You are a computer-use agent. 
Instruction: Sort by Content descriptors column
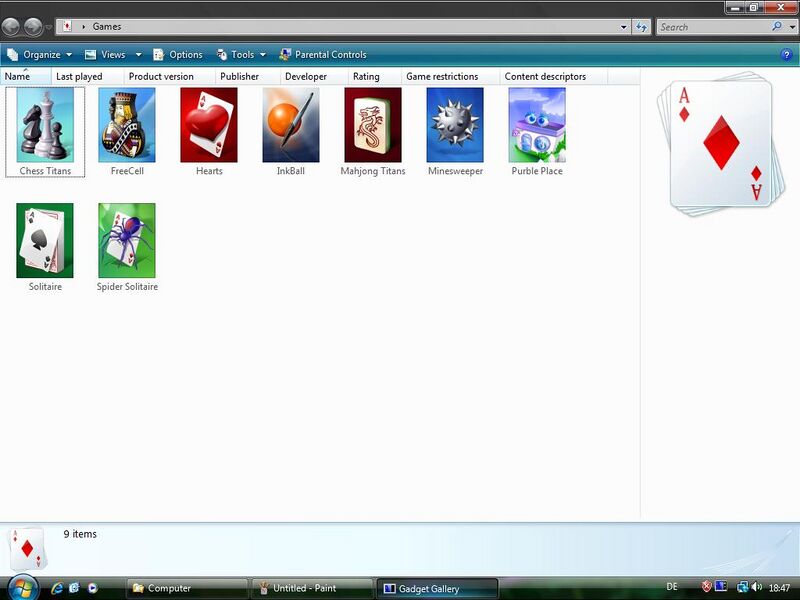click(x=554, y=77)
